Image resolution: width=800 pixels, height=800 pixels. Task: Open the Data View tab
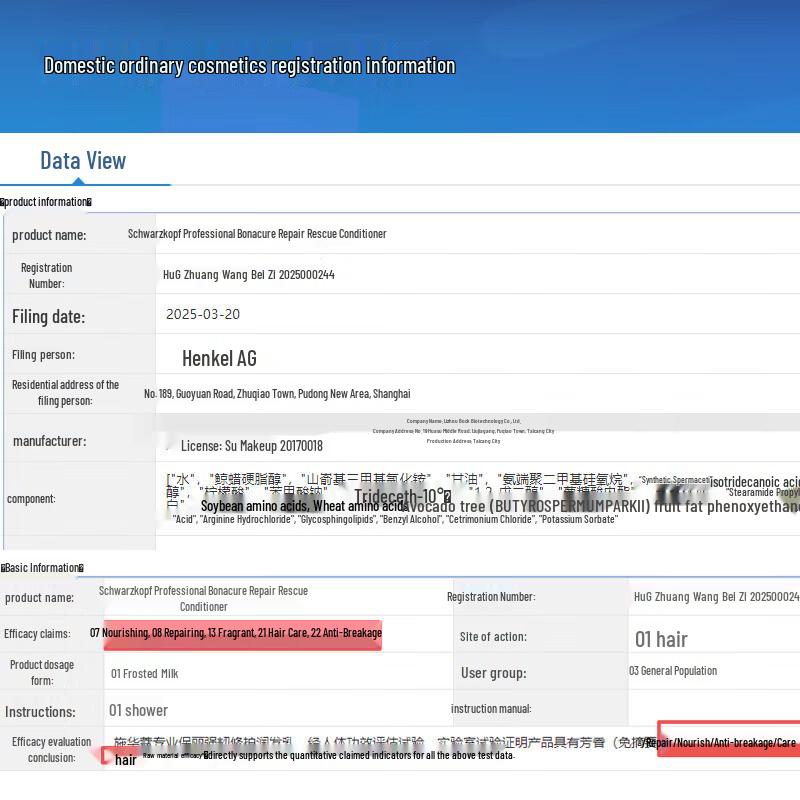83,161
